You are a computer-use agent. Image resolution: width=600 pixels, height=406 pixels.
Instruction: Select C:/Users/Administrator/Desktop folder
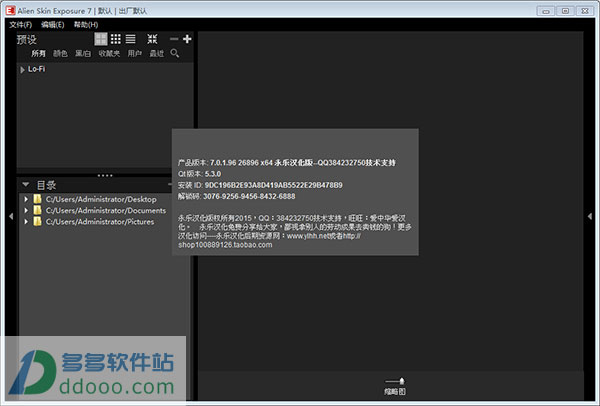click(x=101, y=199)
